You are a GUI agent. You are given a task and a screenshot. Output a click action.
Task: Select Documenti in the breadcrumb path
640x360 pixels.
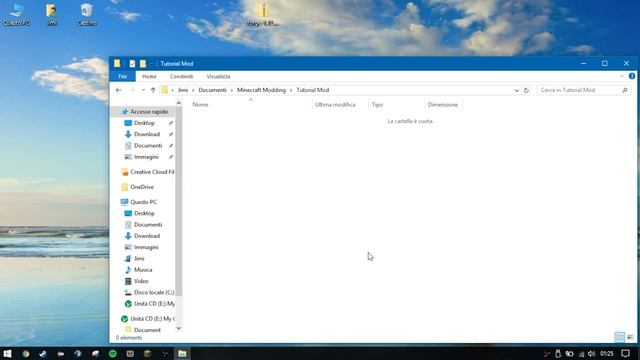point(212,90)
